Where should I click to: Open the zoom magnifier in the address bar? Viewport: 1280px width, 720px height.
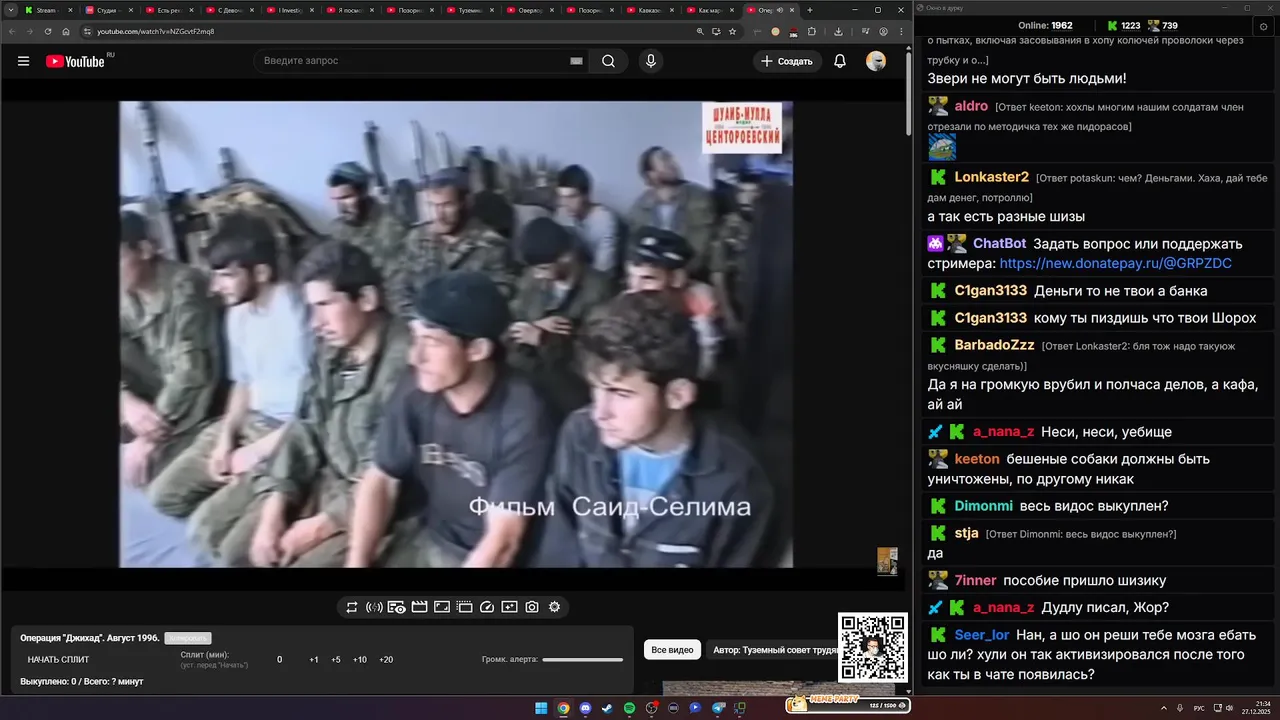(x=700, y=31)
